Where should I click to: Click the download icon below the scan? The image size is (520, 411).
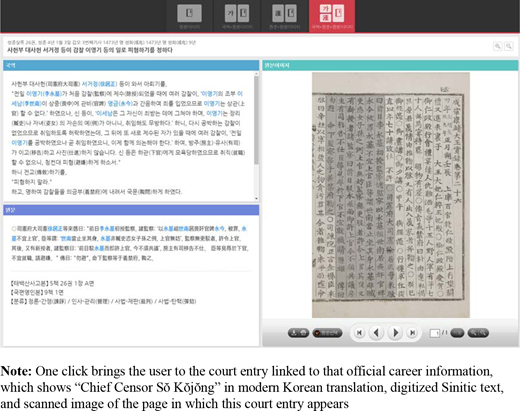pos(294,333)
